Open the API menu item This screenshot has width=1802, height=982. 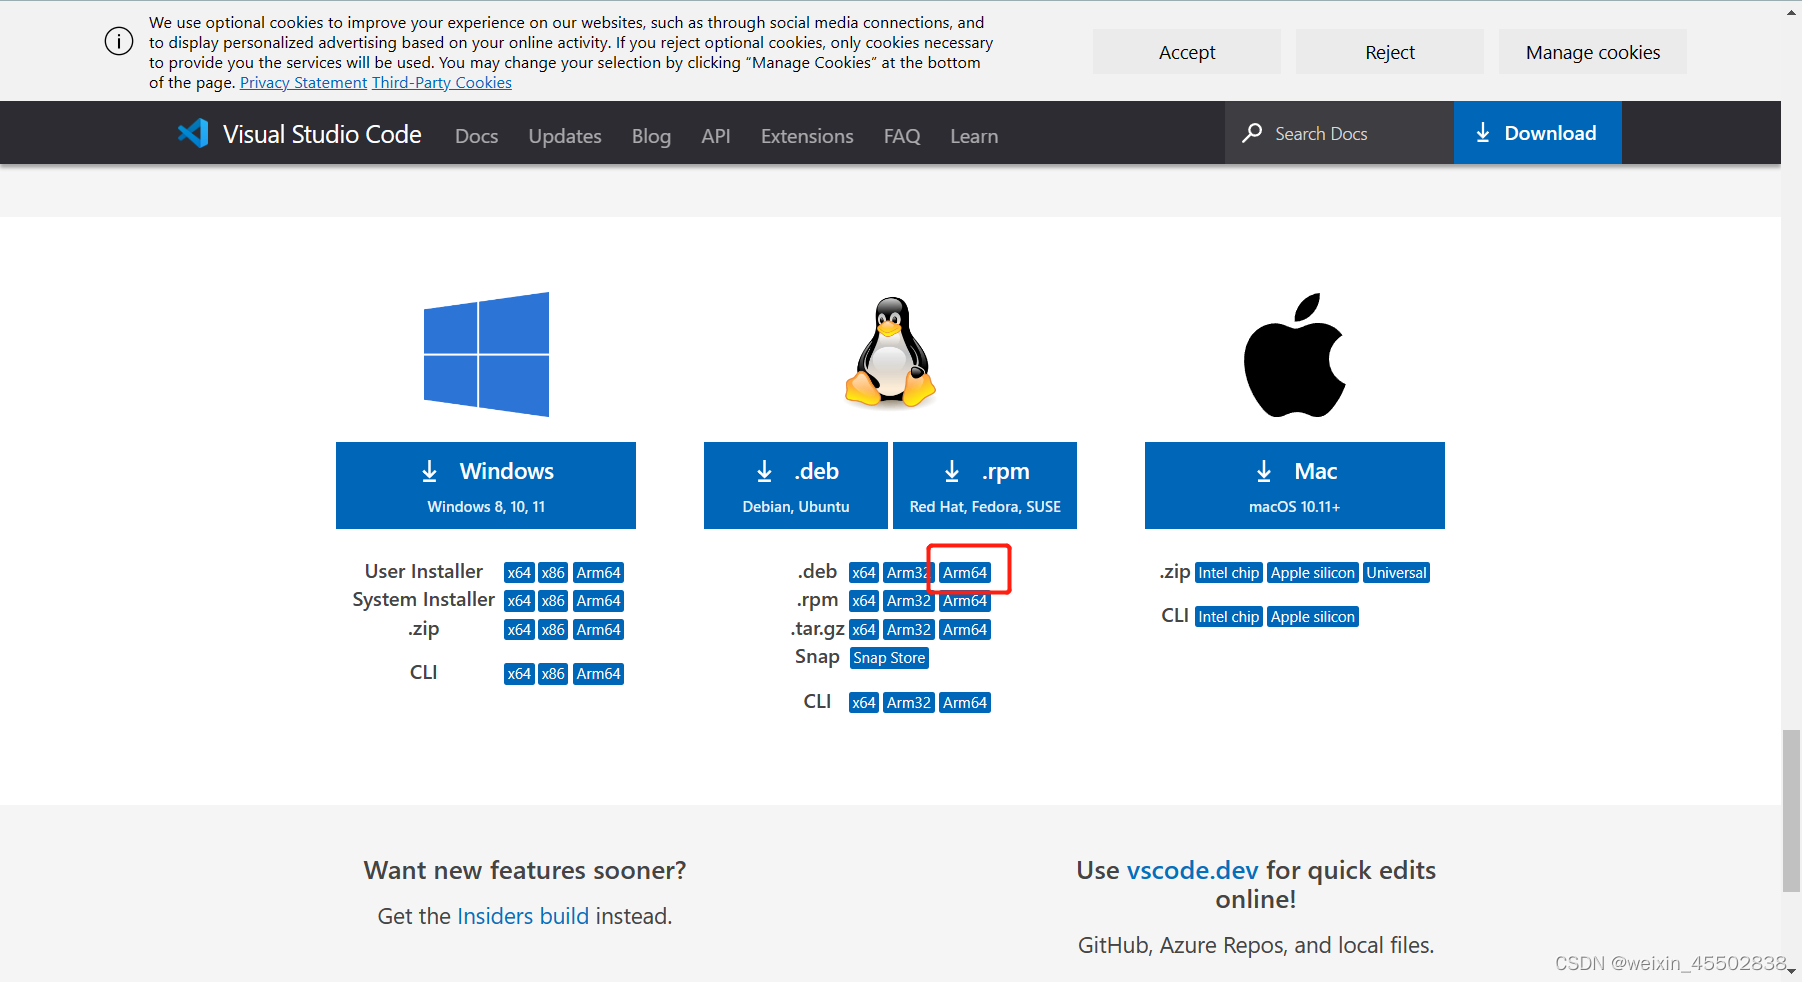click(x=716, y=136)
